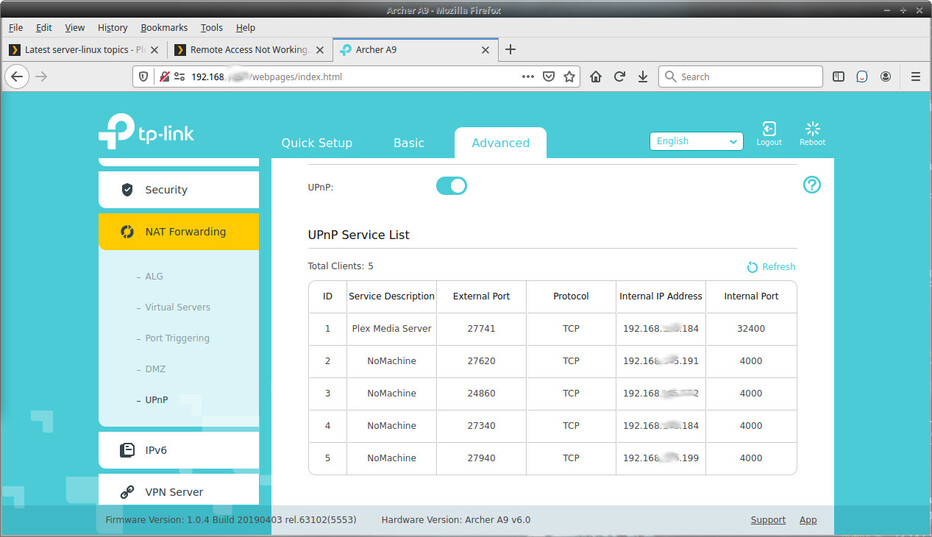The width and height of the screenshot is (932, 537).
Task: Click the blue chat-face extension icon in the toolbar
Action: pos(862,77)
